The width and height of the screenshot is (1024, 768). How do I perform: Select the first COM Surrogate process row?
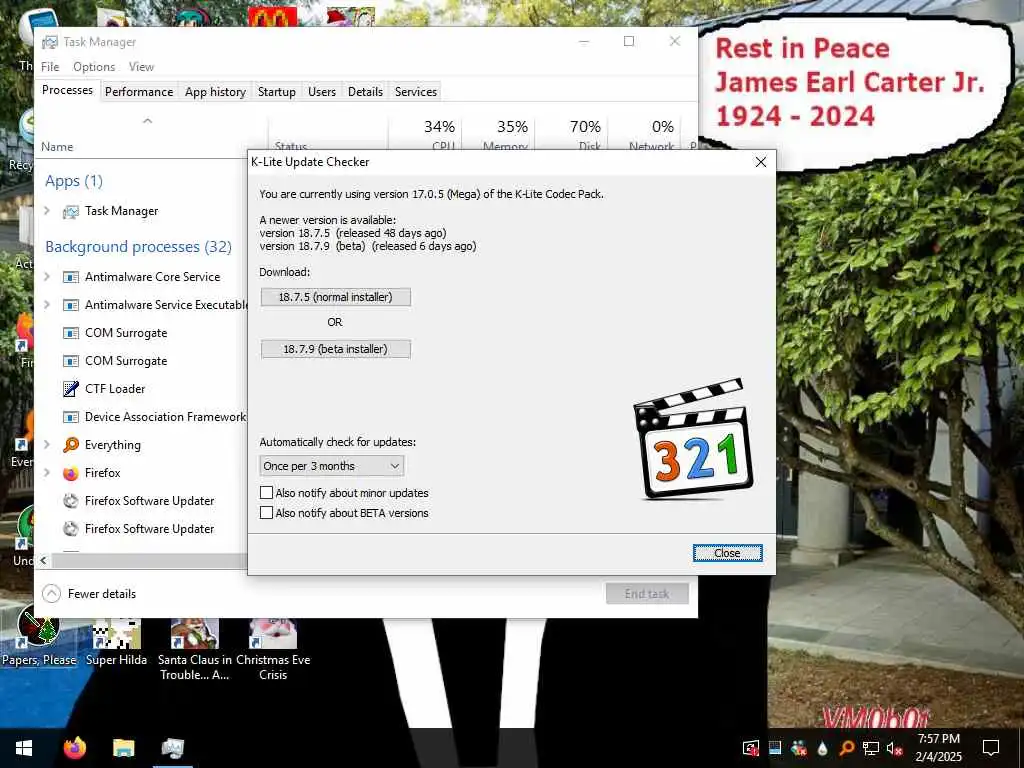pos(143,332)
